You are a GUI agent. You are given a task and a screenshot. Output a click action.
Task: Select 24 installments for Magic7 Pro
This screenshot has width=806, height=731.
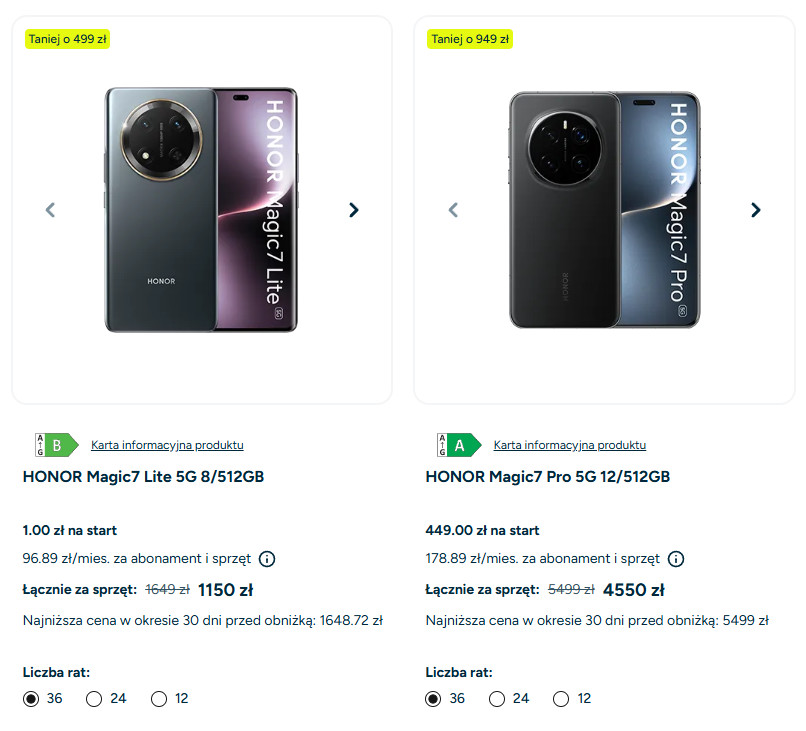point(497,699)
